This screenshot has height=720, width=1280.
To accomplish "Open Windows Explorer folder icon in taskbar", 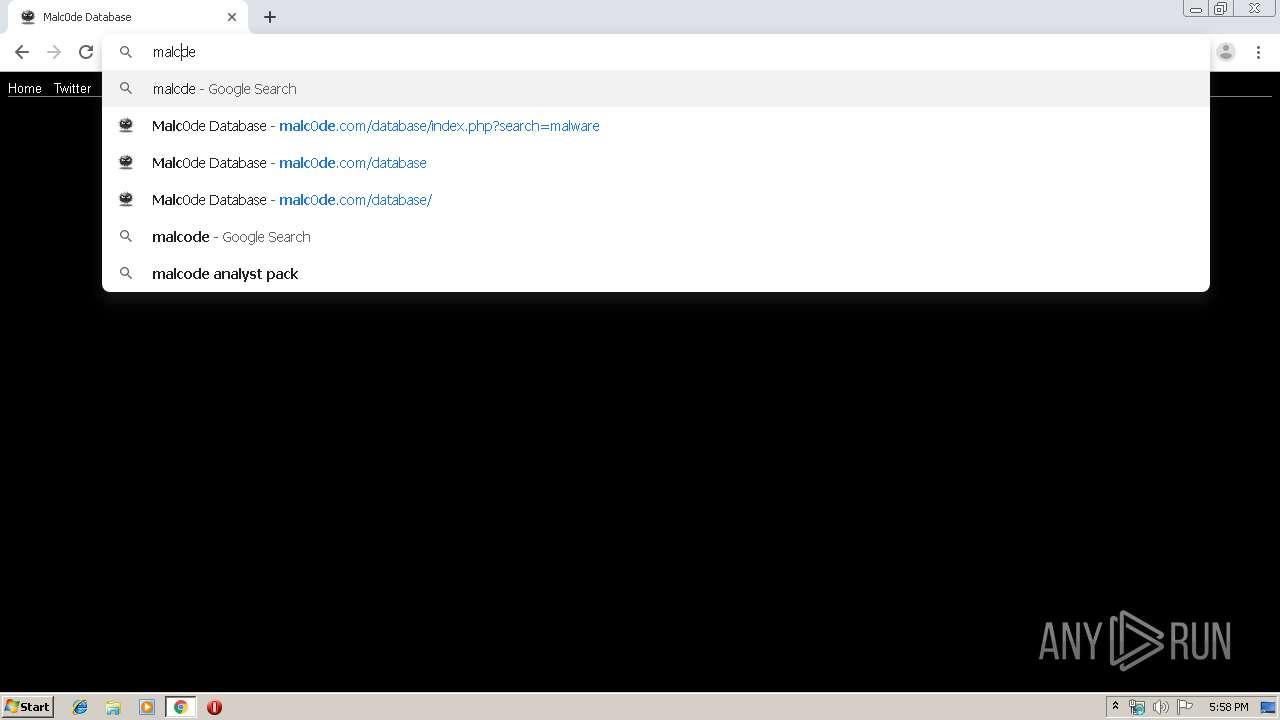I will [113, 707].
